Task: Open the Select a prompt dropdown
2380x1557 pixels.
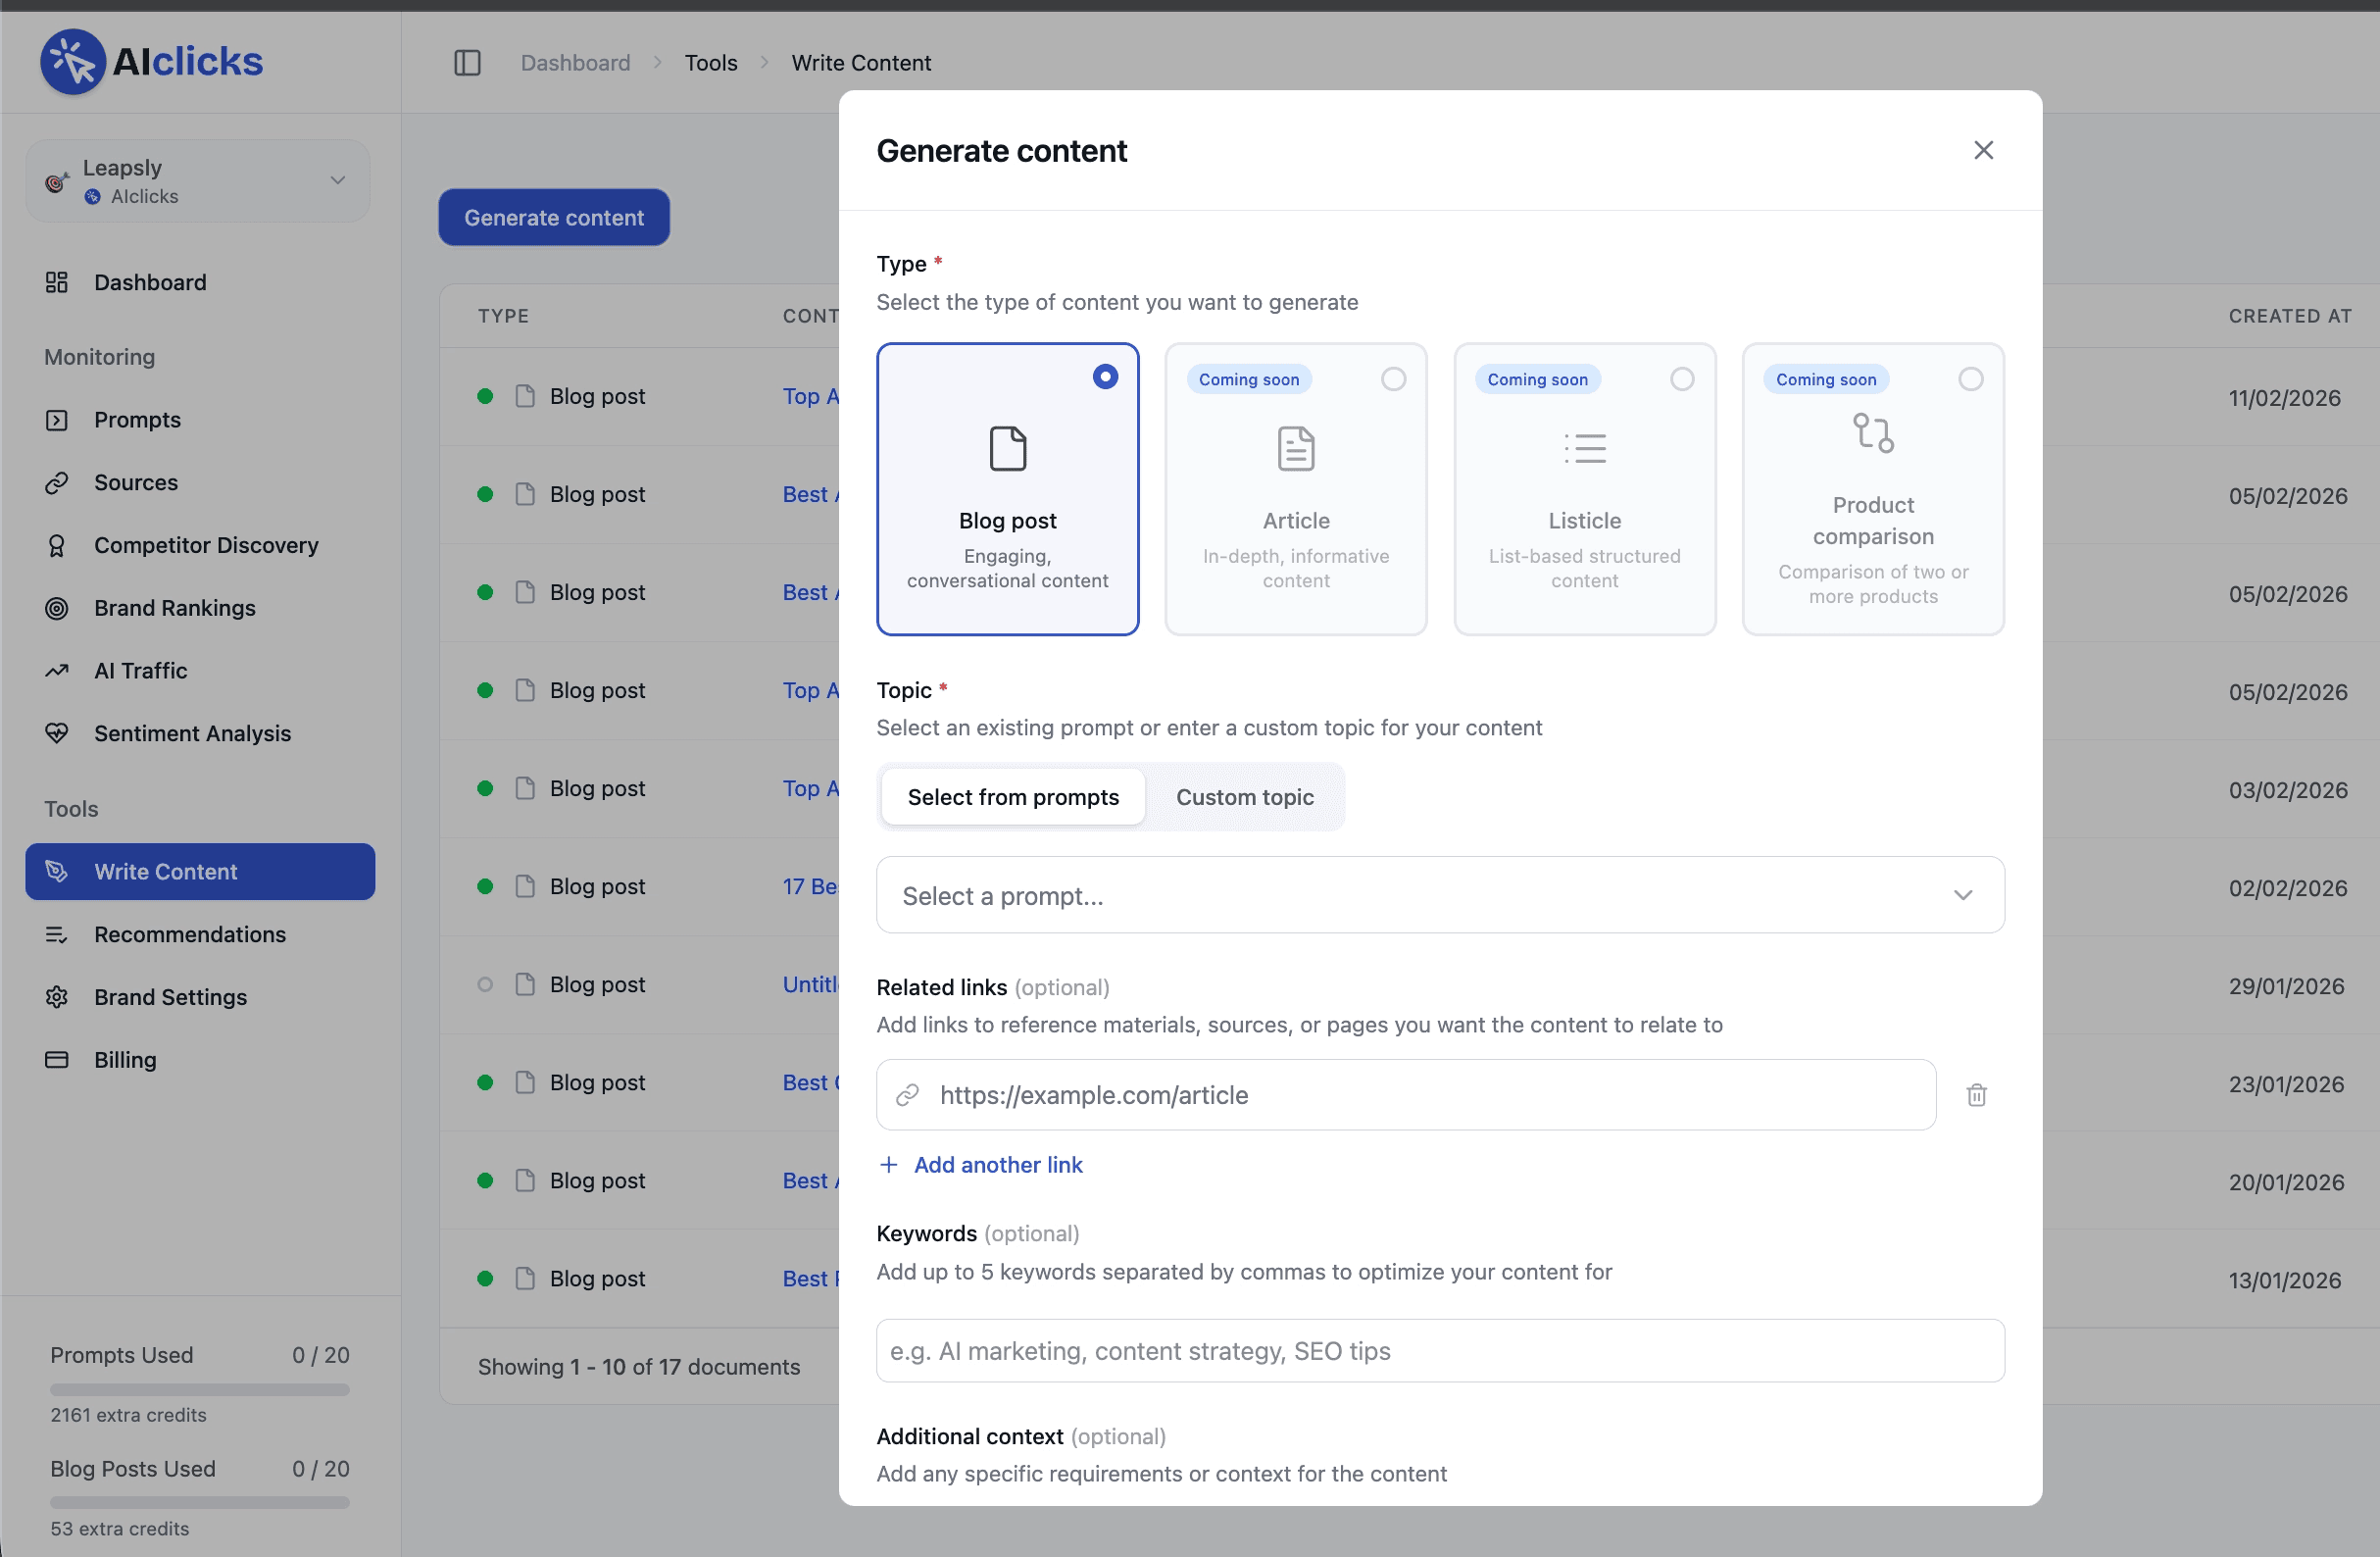Action: [1439, 895]
